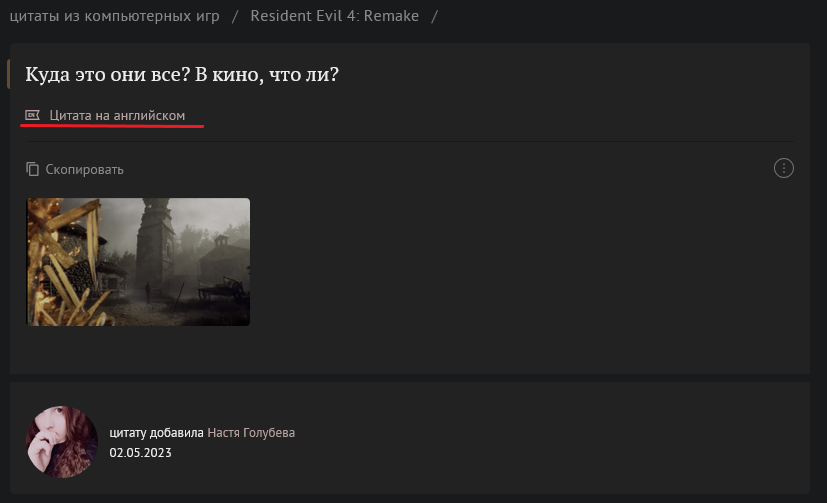
Task: Click the red underline below Цитата на английском
Action: point(112,127)
